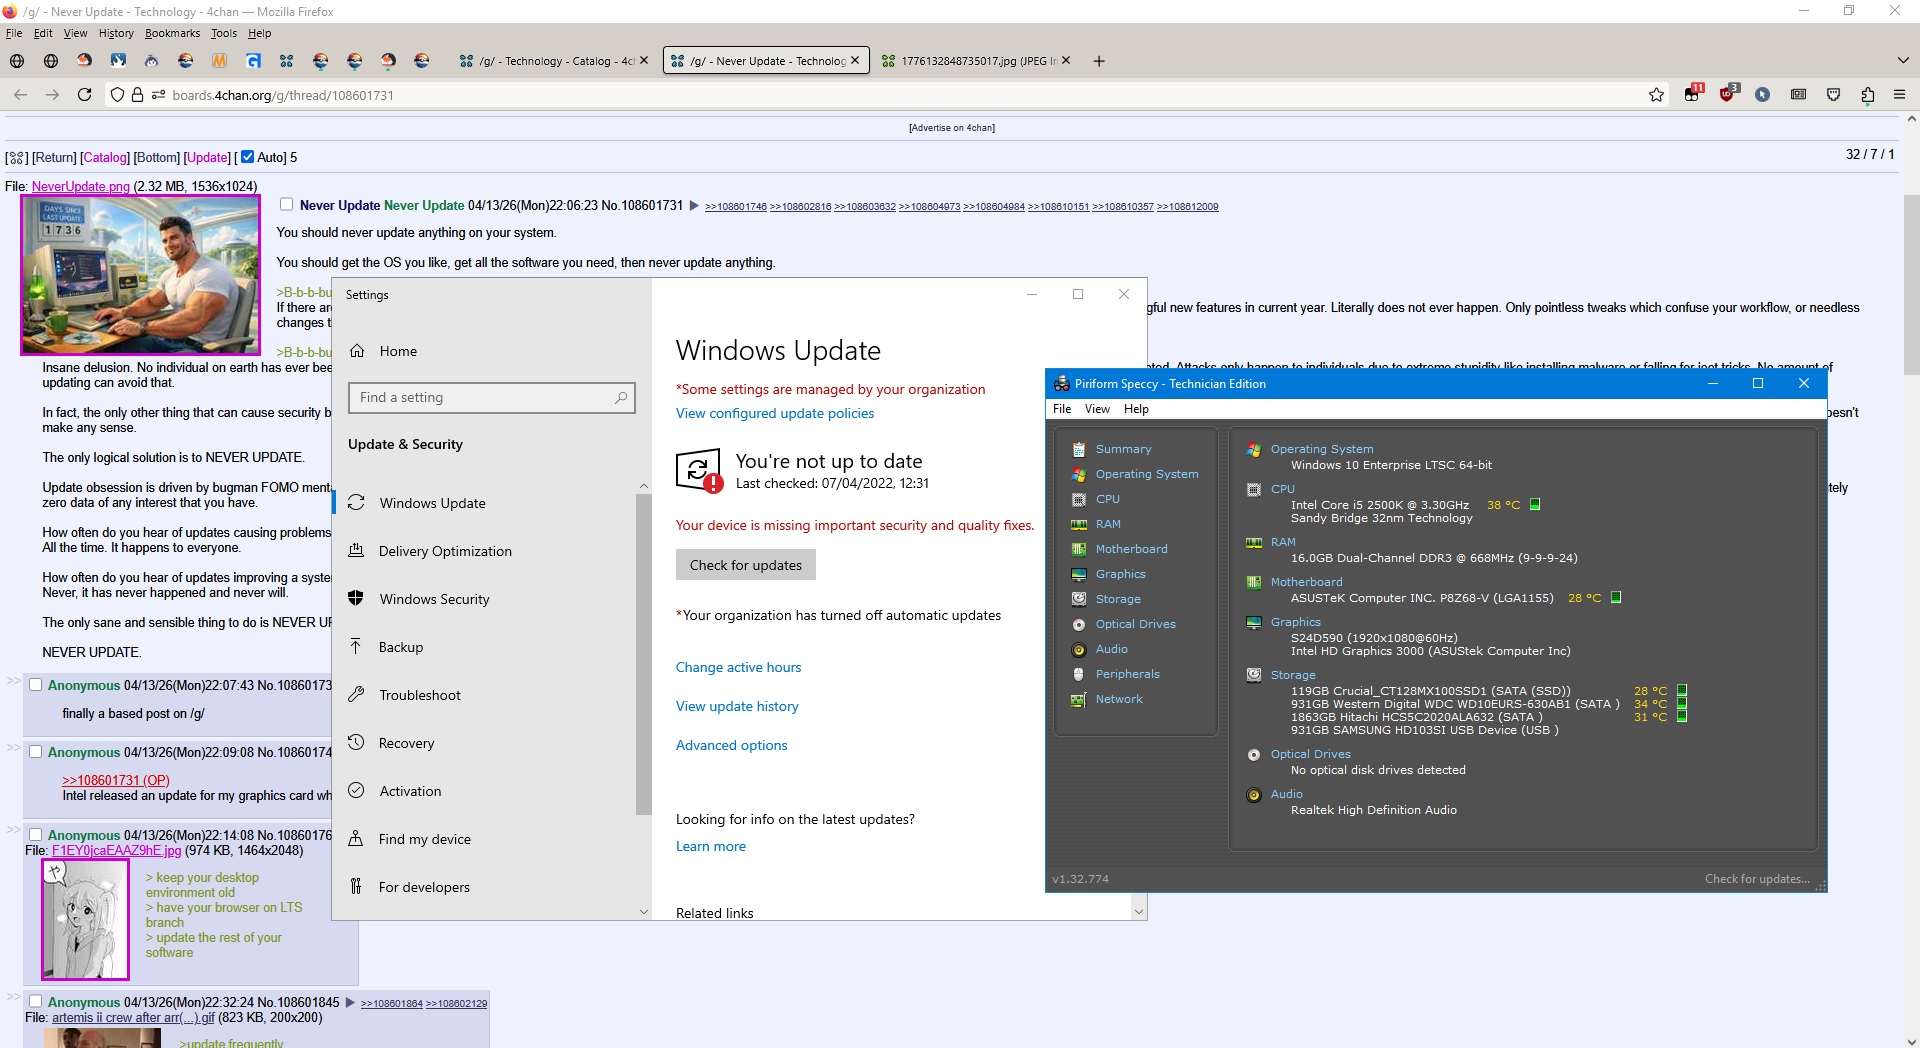Open Operating System in Speccy sidebar

[x=1146, y=474]
